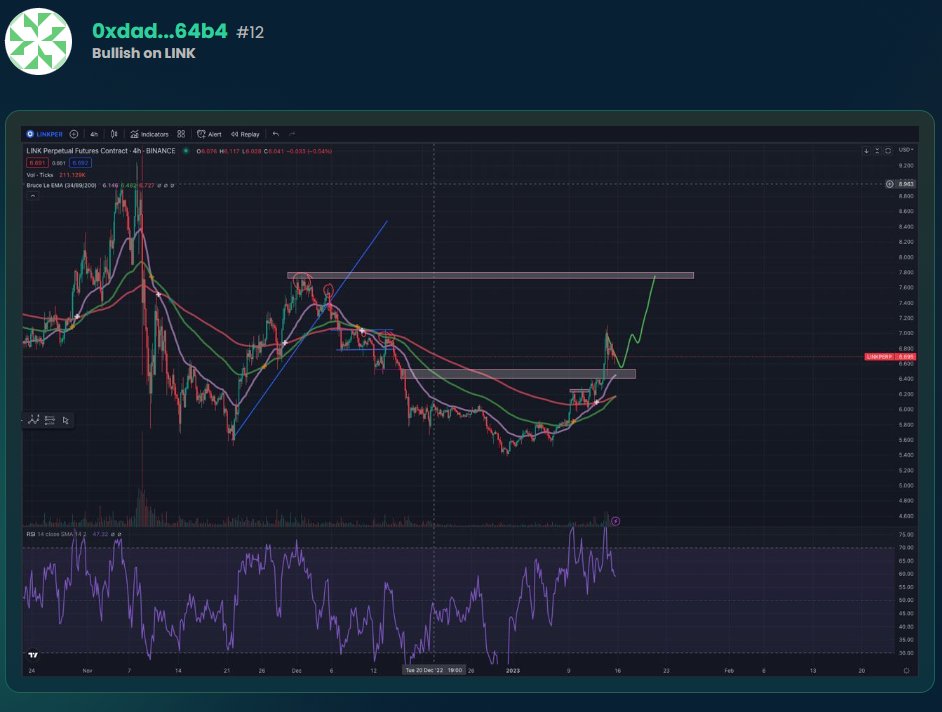Click the add symbol plus icon

(74, 134)
